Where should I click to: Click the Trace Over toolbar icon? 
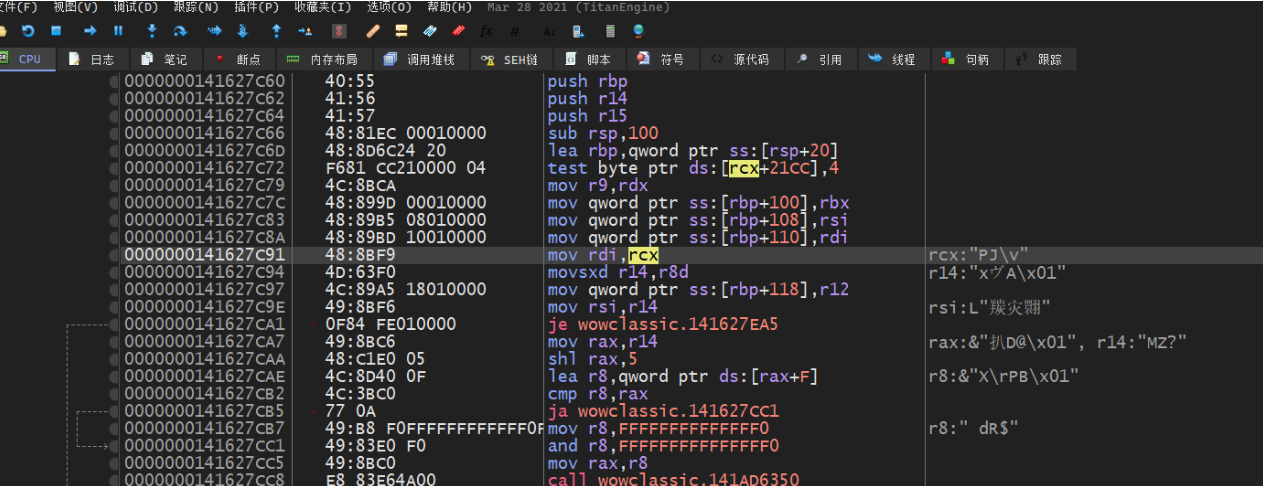tap(242, 31)
